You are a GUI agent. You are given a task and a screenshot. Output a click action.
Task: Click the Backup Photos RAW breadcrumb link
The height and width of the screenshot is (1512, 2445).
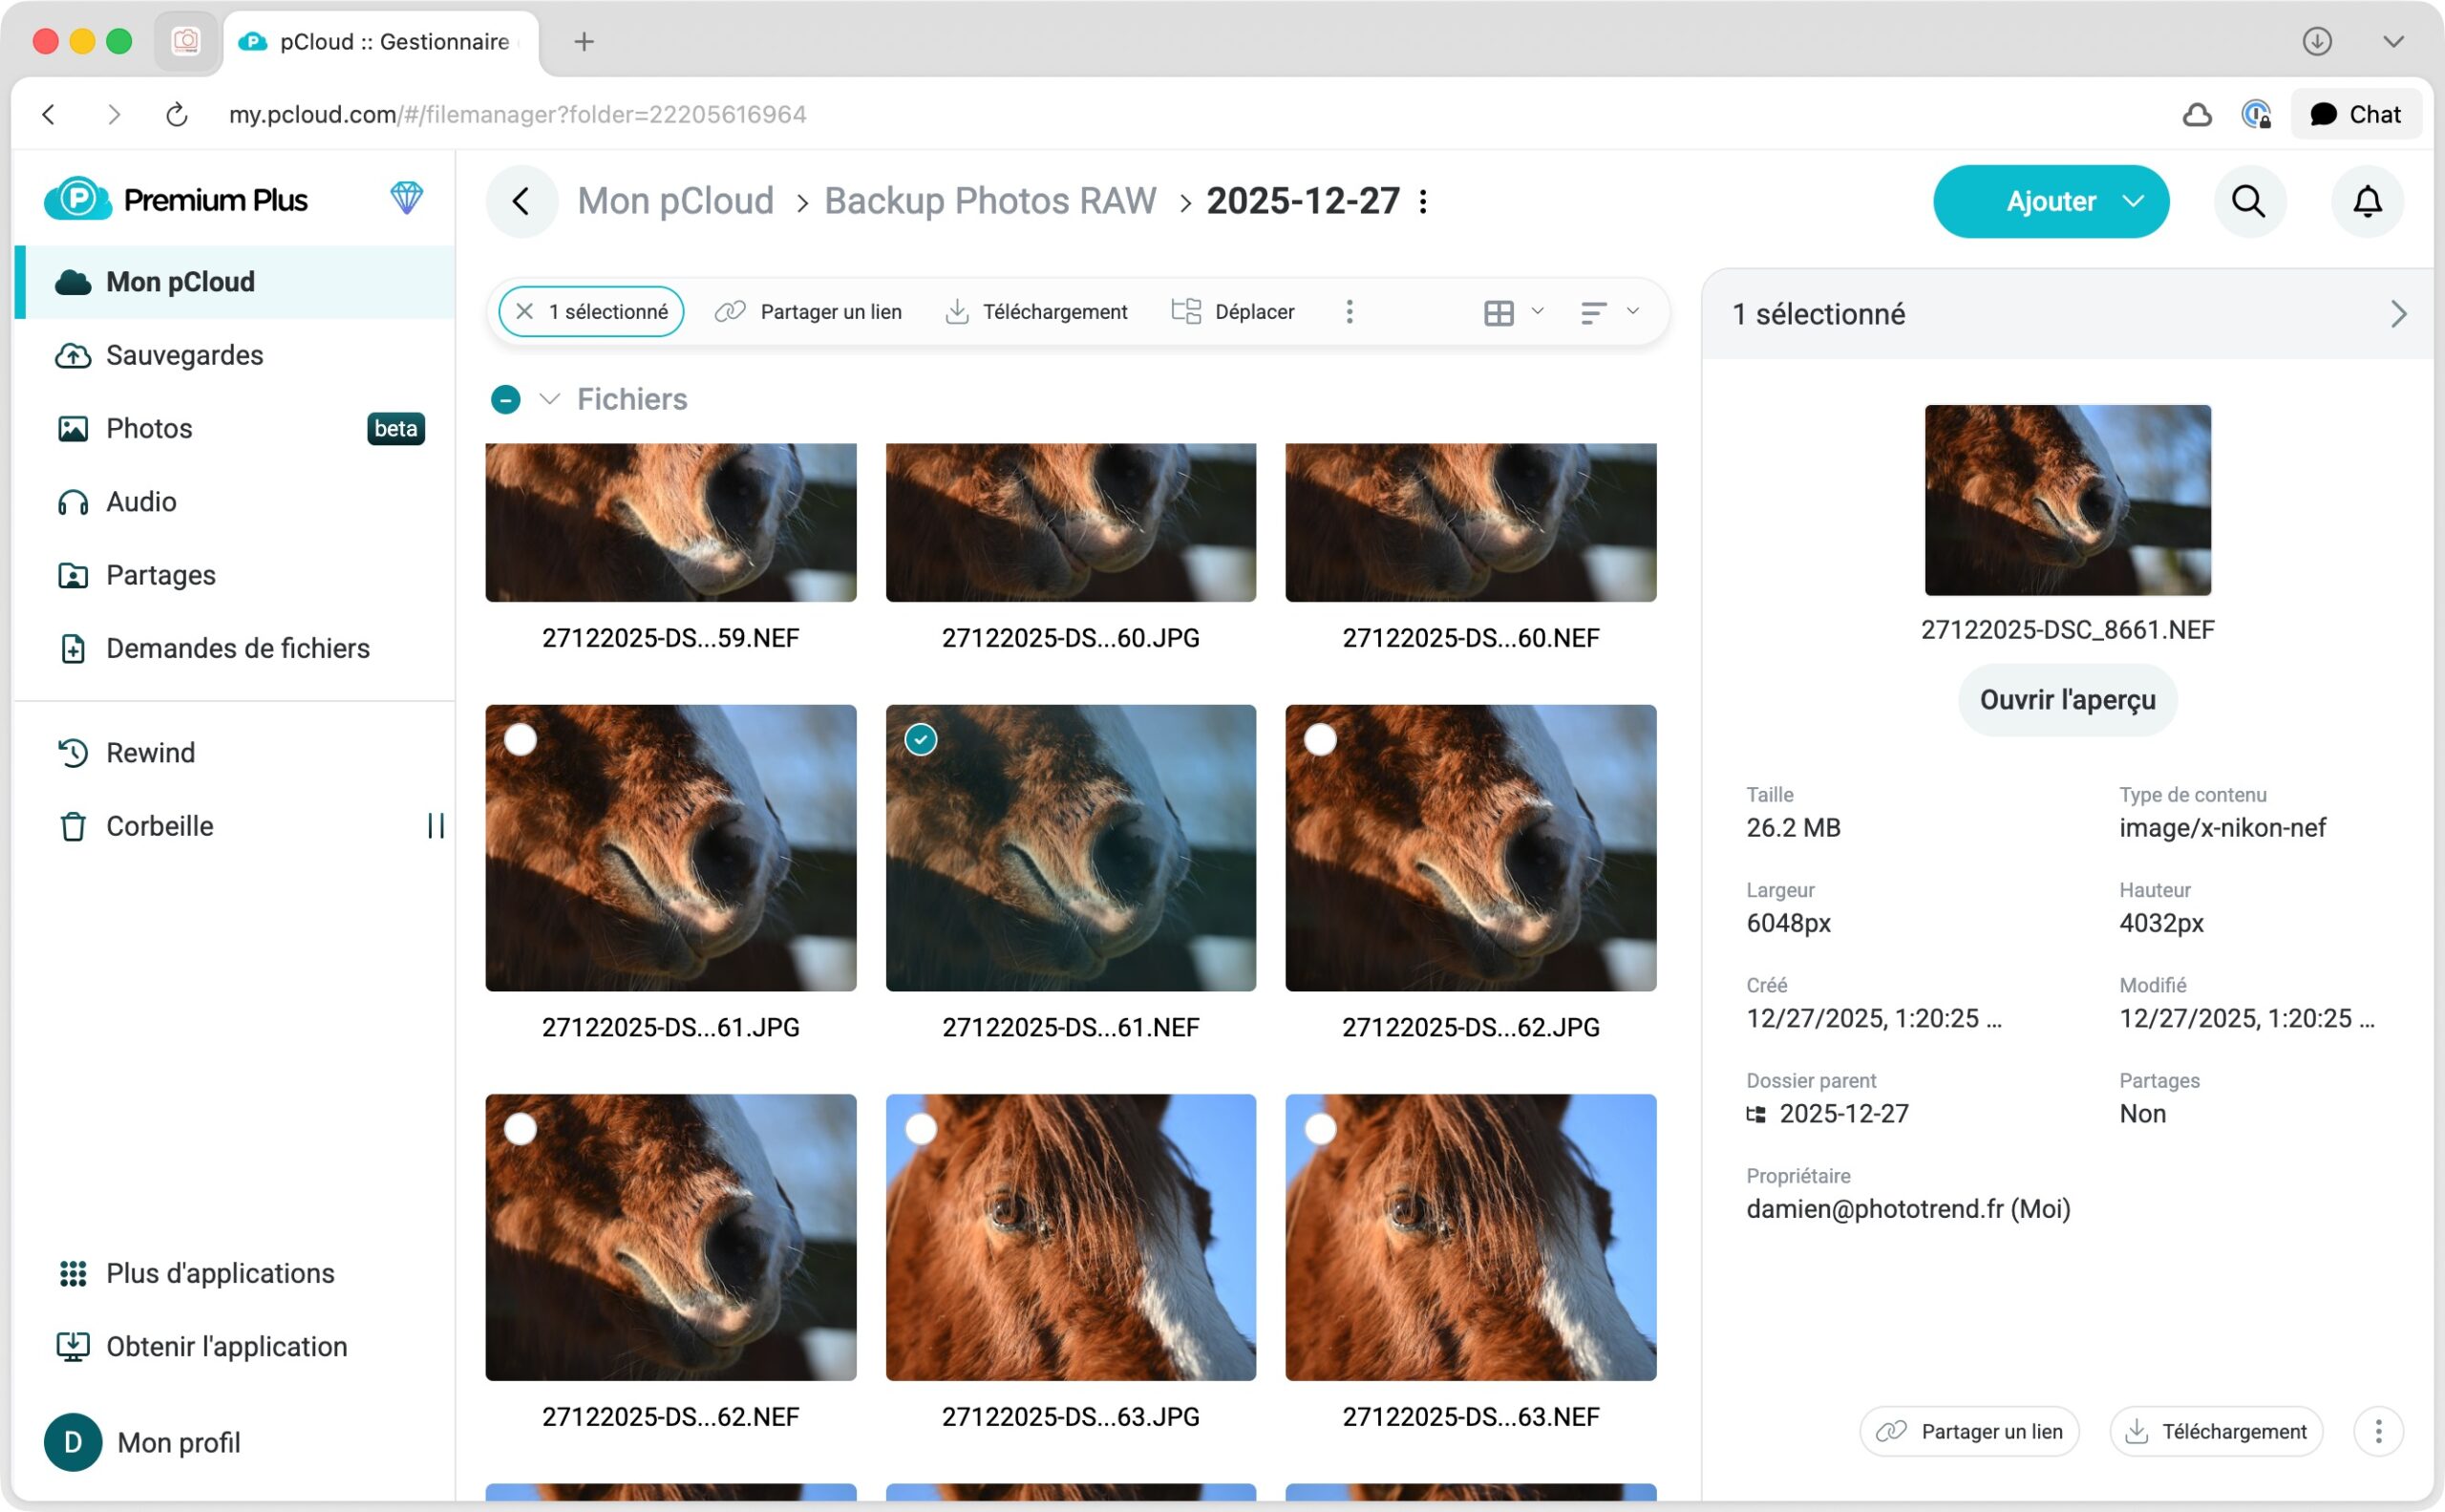point(989,201)
